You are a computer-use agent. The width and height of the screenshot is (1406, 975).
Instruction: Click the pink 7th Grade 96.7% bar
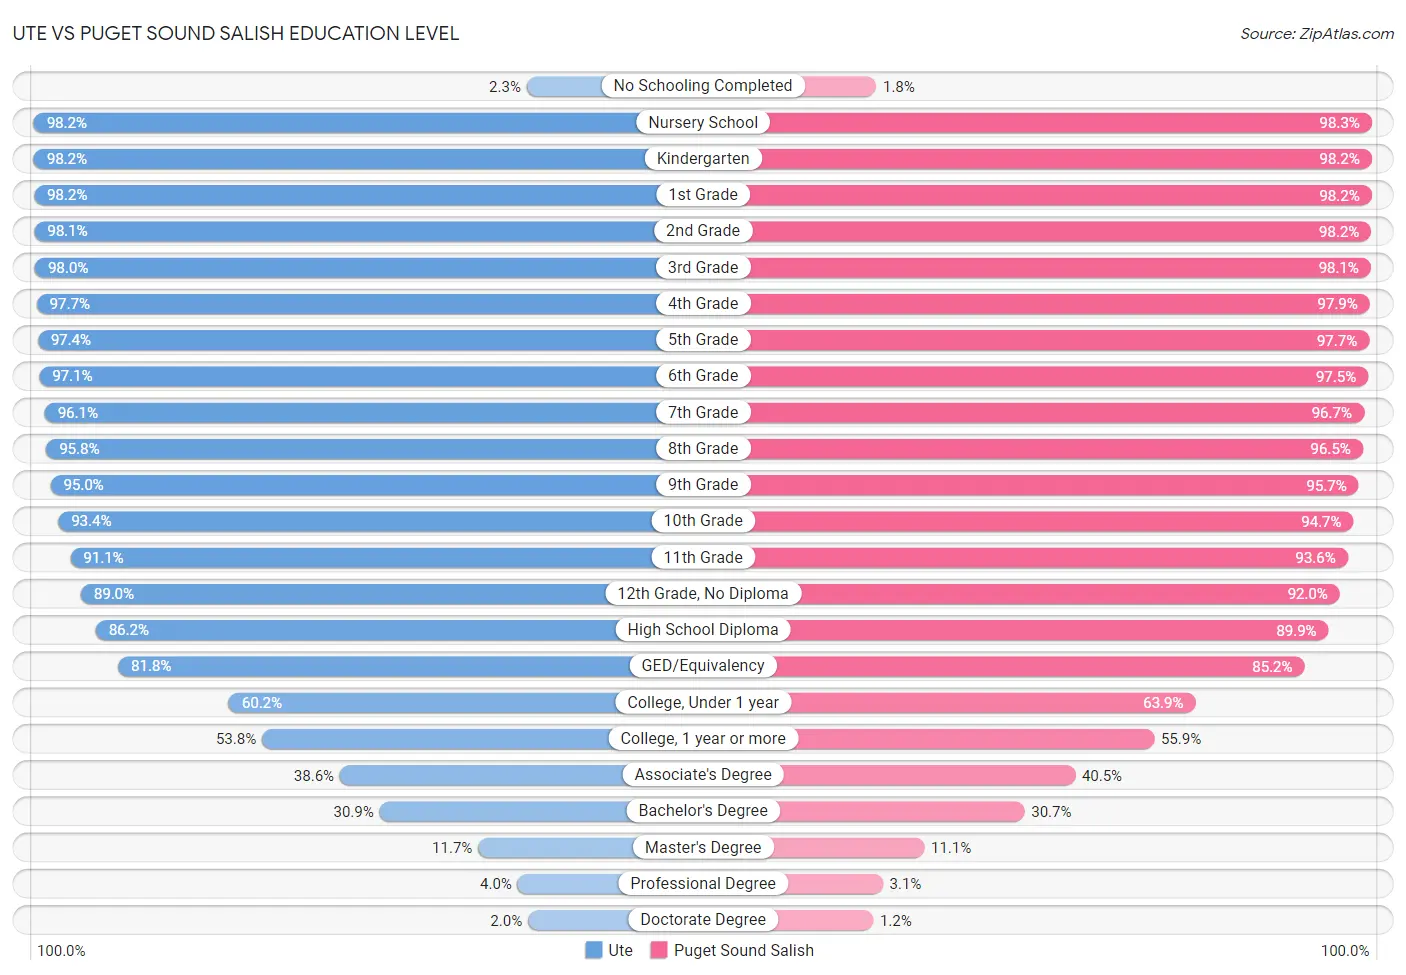pos(1057,413)
